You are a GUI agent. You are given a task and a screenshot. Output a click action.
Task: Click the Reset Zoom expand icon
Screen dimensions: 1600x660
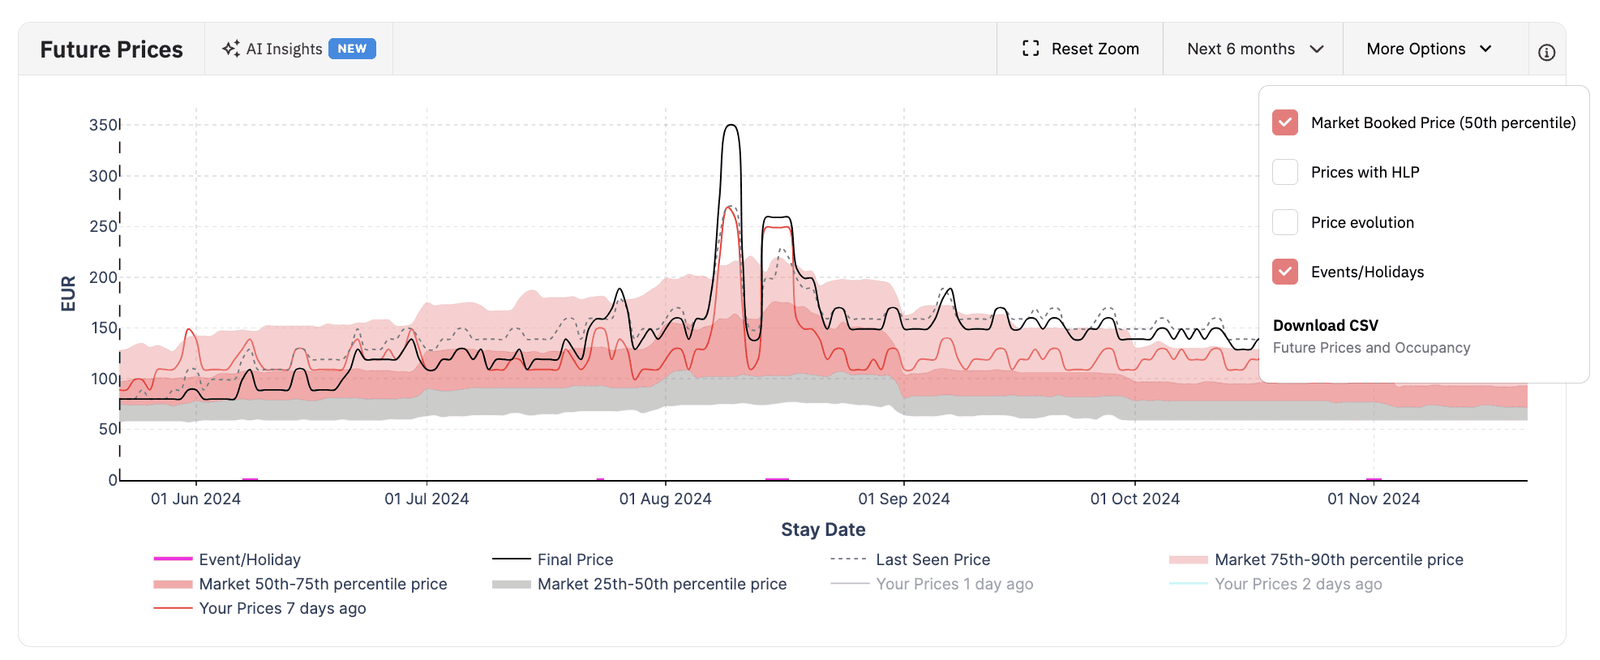(1031, 49)
